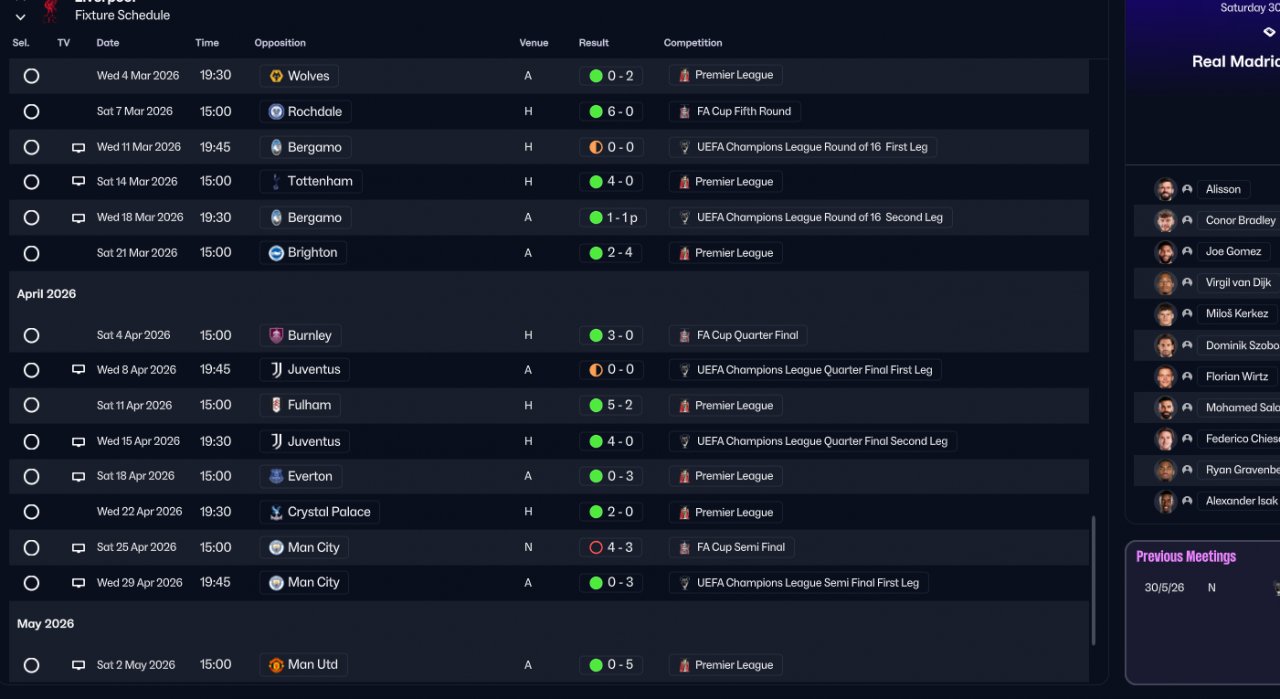This screenshot has height=699, width=1280.
Task: Click the fixture list vertical scrollbar
Action: click(x=1093, y=580)
